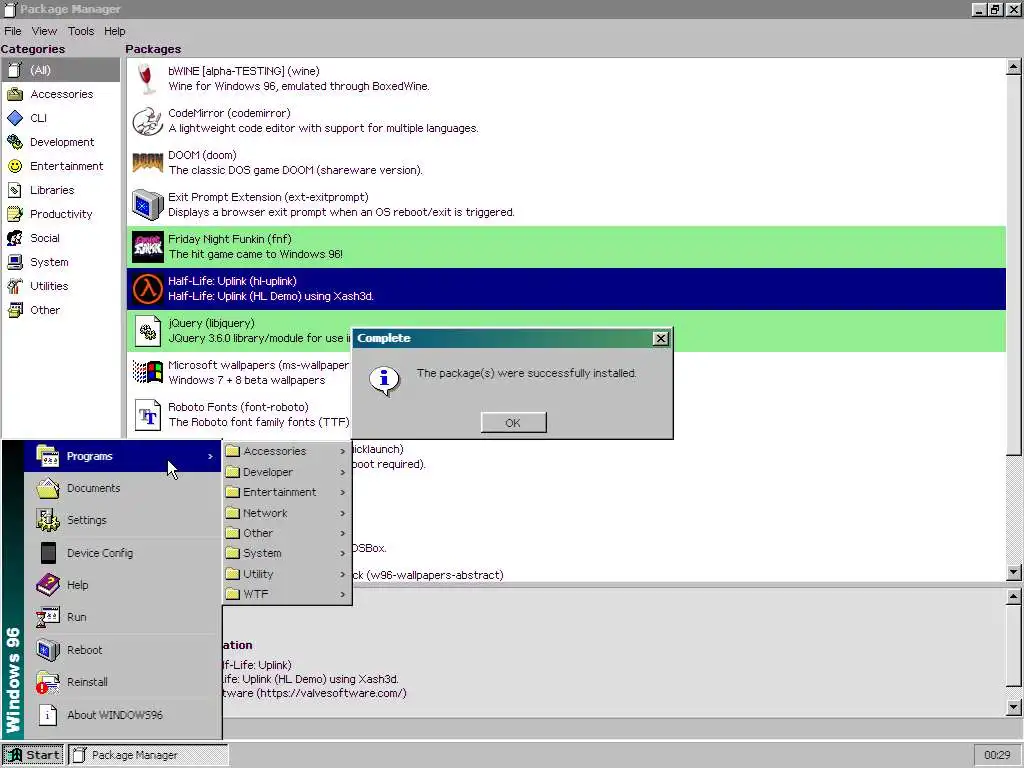
Task: Click the taskbar clock showing 00:29
Action: click(997, 755)
